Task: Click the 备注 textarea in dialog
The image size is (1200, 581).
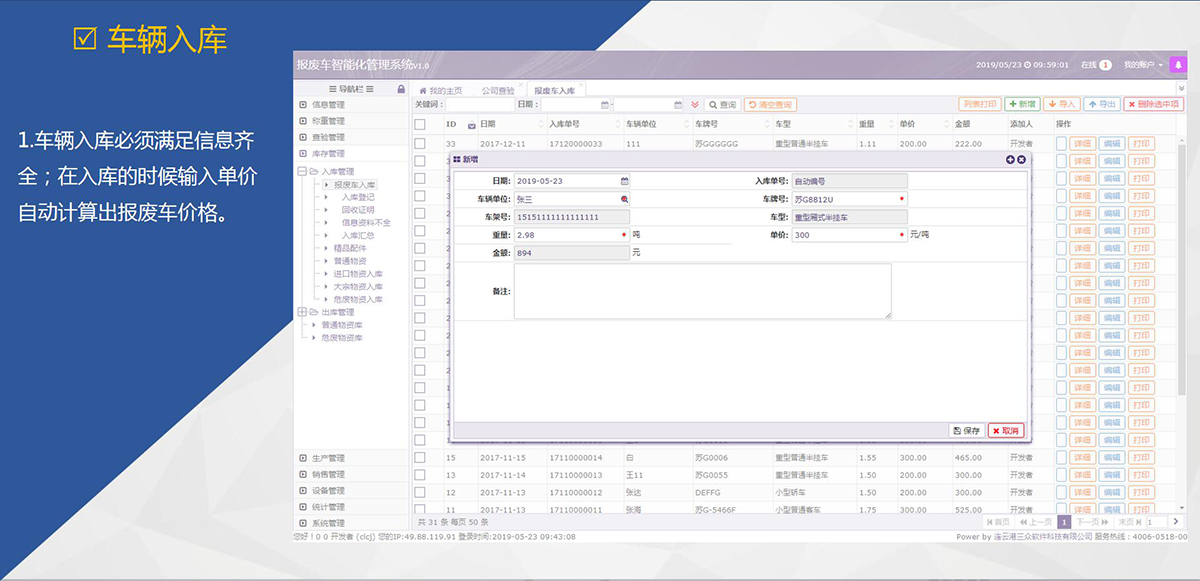Action: coord(702,291)
